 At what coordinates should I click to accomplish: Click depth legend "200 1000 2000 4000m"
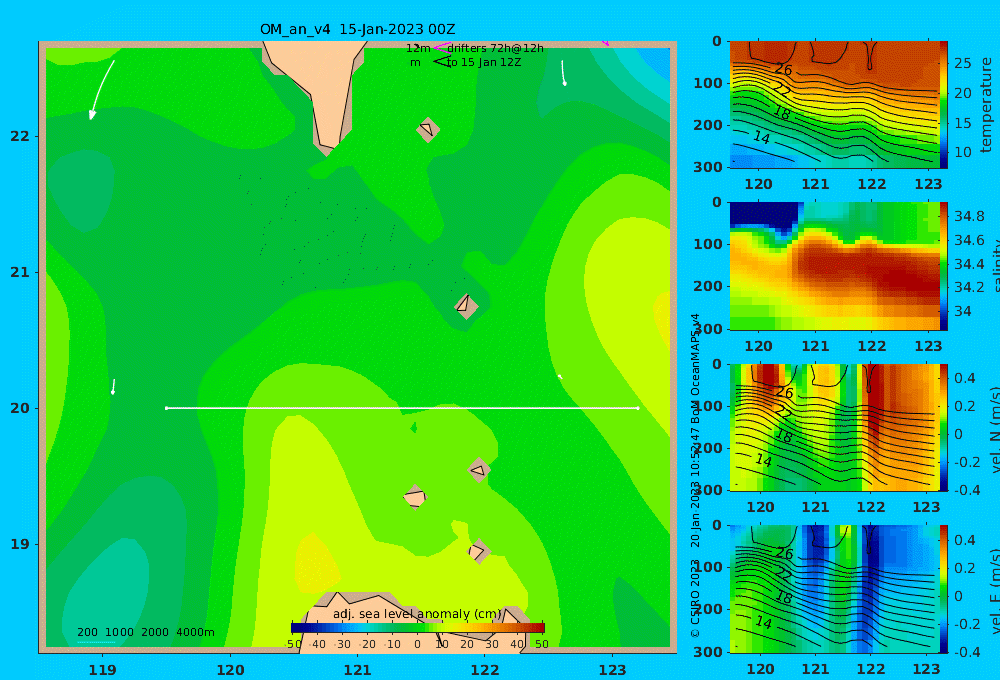(145, 632)
